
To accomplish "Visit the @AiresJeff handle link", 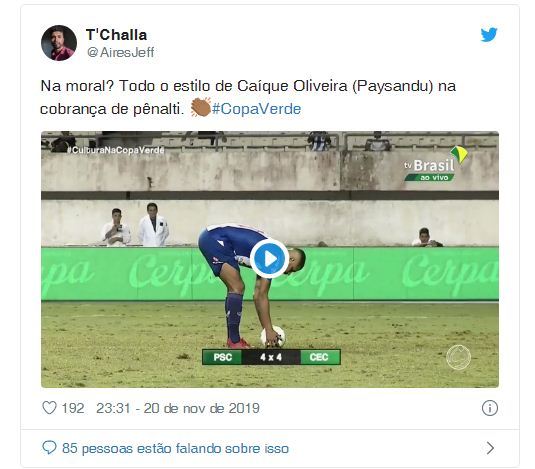I will point(121,52).
